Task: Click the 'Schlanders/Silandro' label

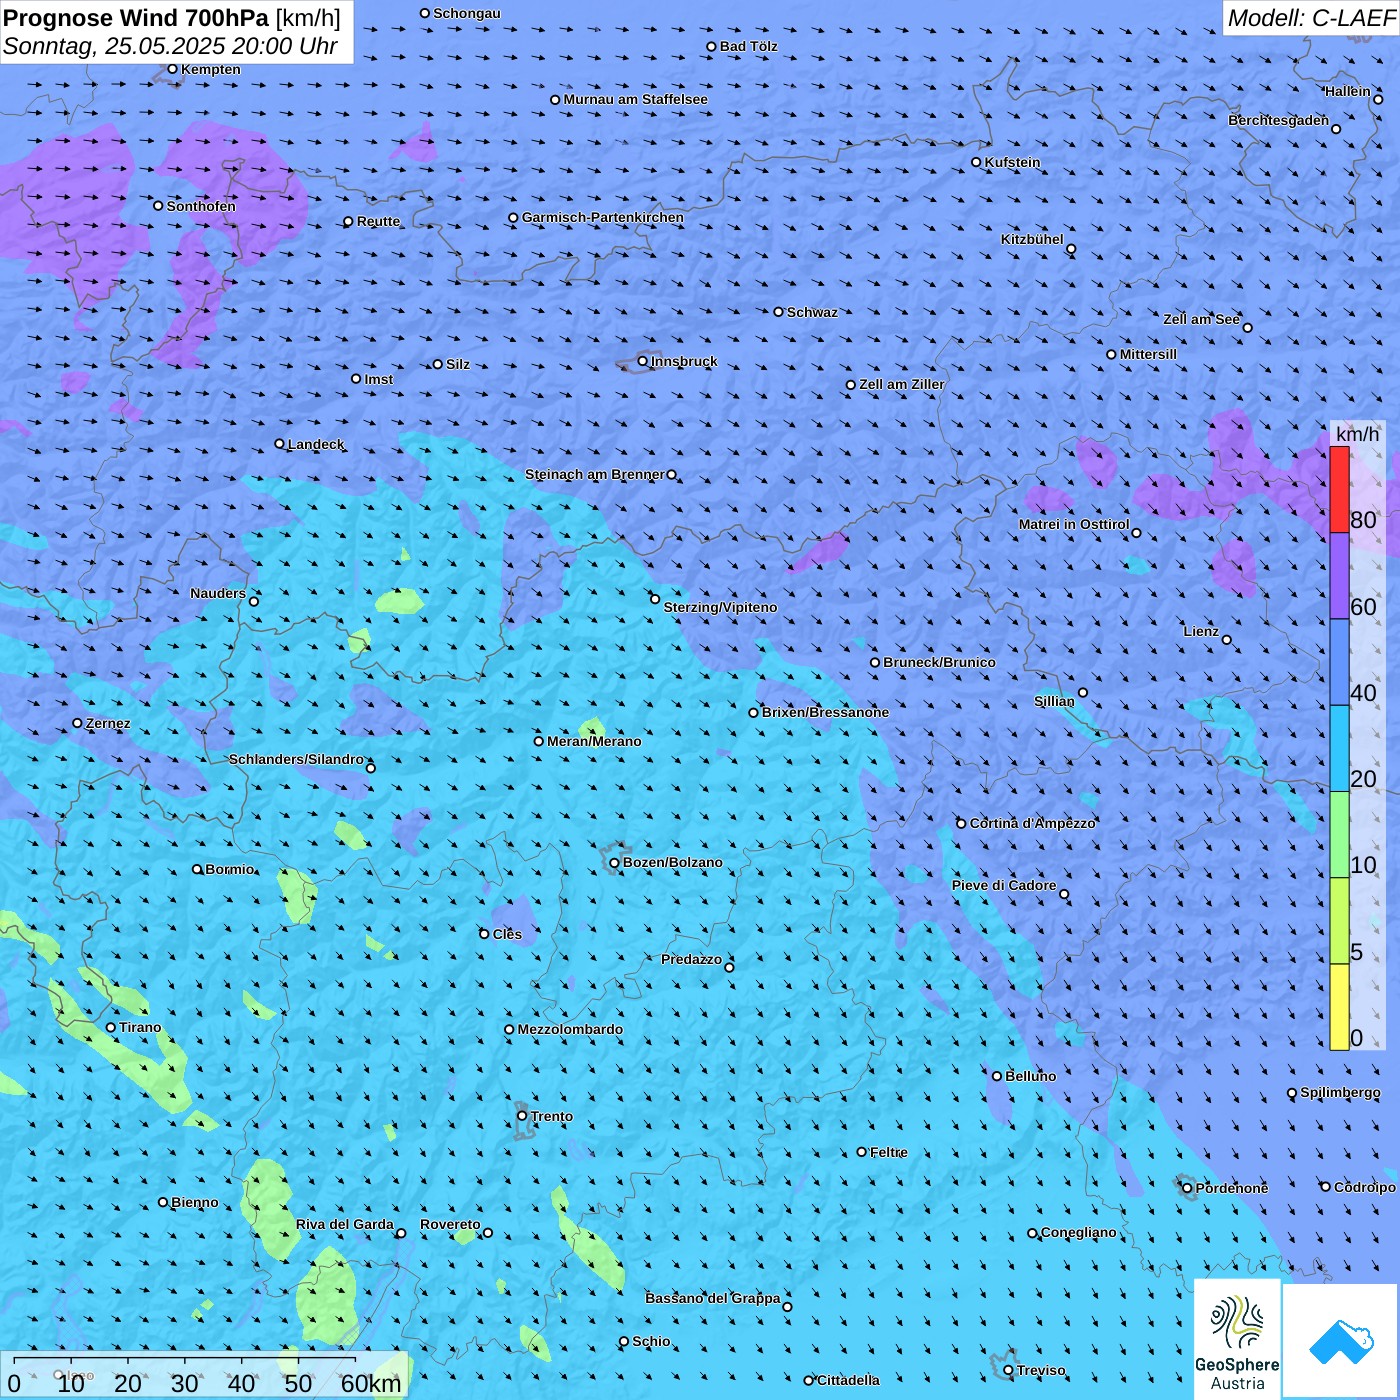Action: point(296,759)
